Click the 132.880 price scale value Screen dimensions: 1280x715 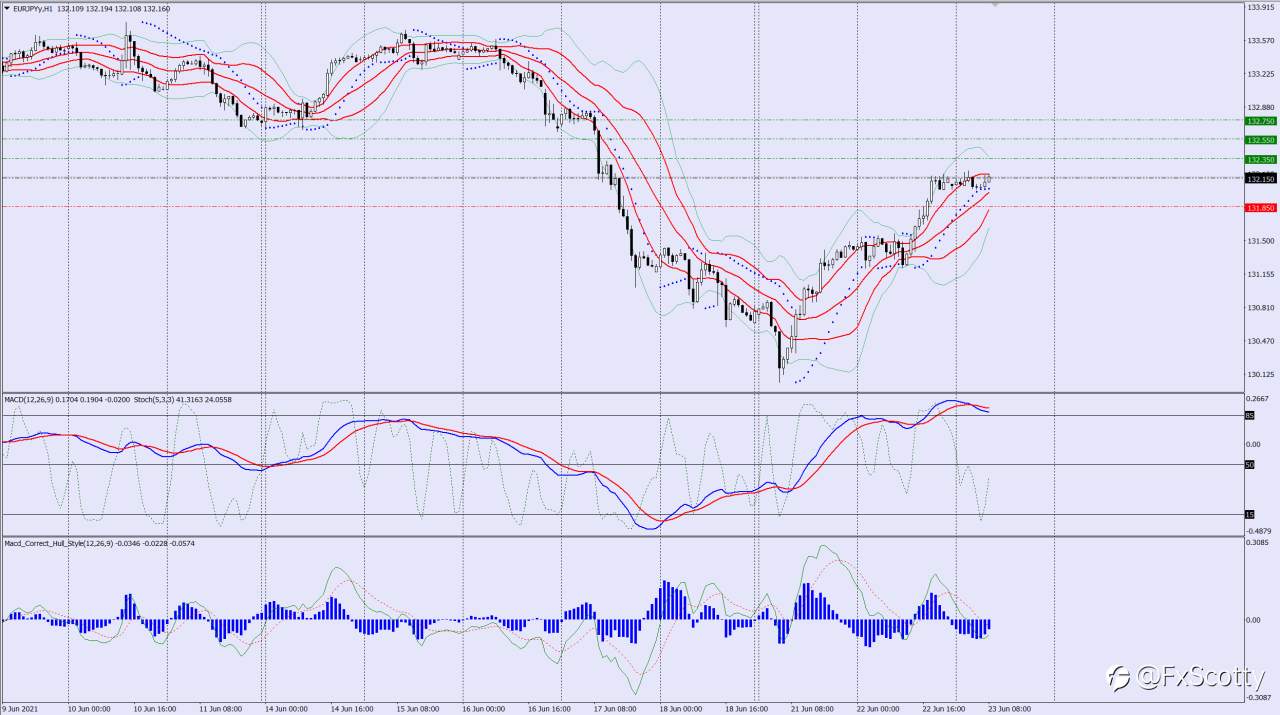[x=1261, y=107]
